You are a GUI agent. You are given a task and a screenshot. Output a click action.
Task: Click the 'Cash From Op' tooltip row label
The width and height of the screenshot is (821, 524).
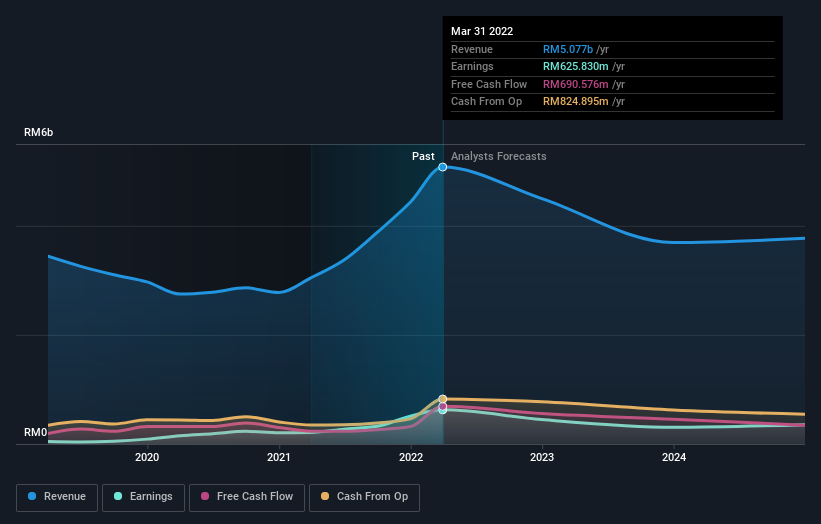(486, 102)
